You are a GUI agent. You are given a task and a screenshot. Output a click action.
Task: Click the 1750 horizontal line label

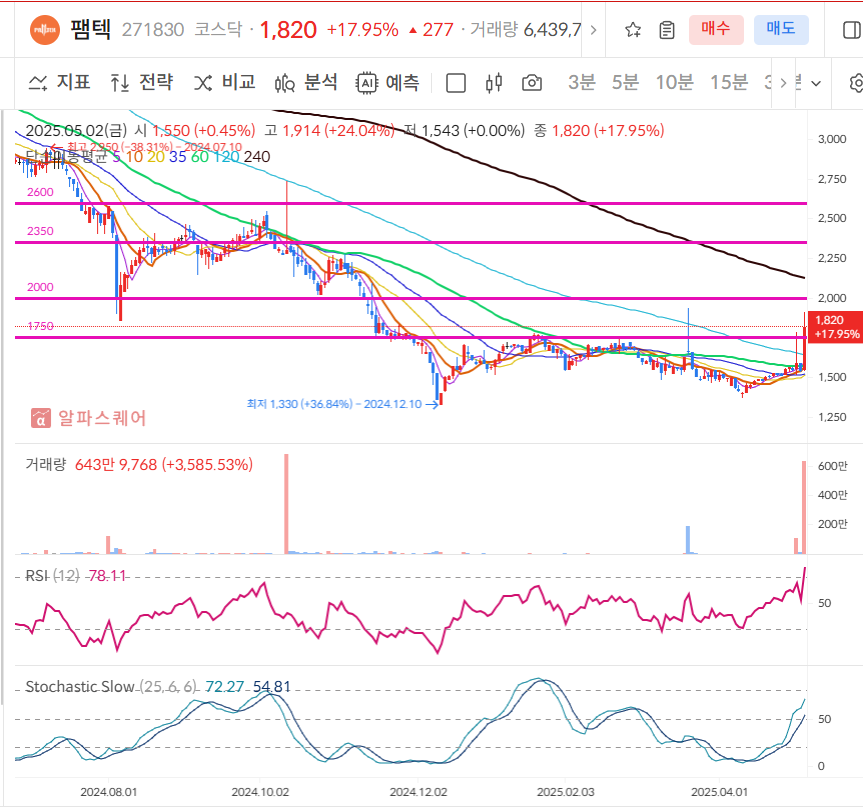[40, 326]
